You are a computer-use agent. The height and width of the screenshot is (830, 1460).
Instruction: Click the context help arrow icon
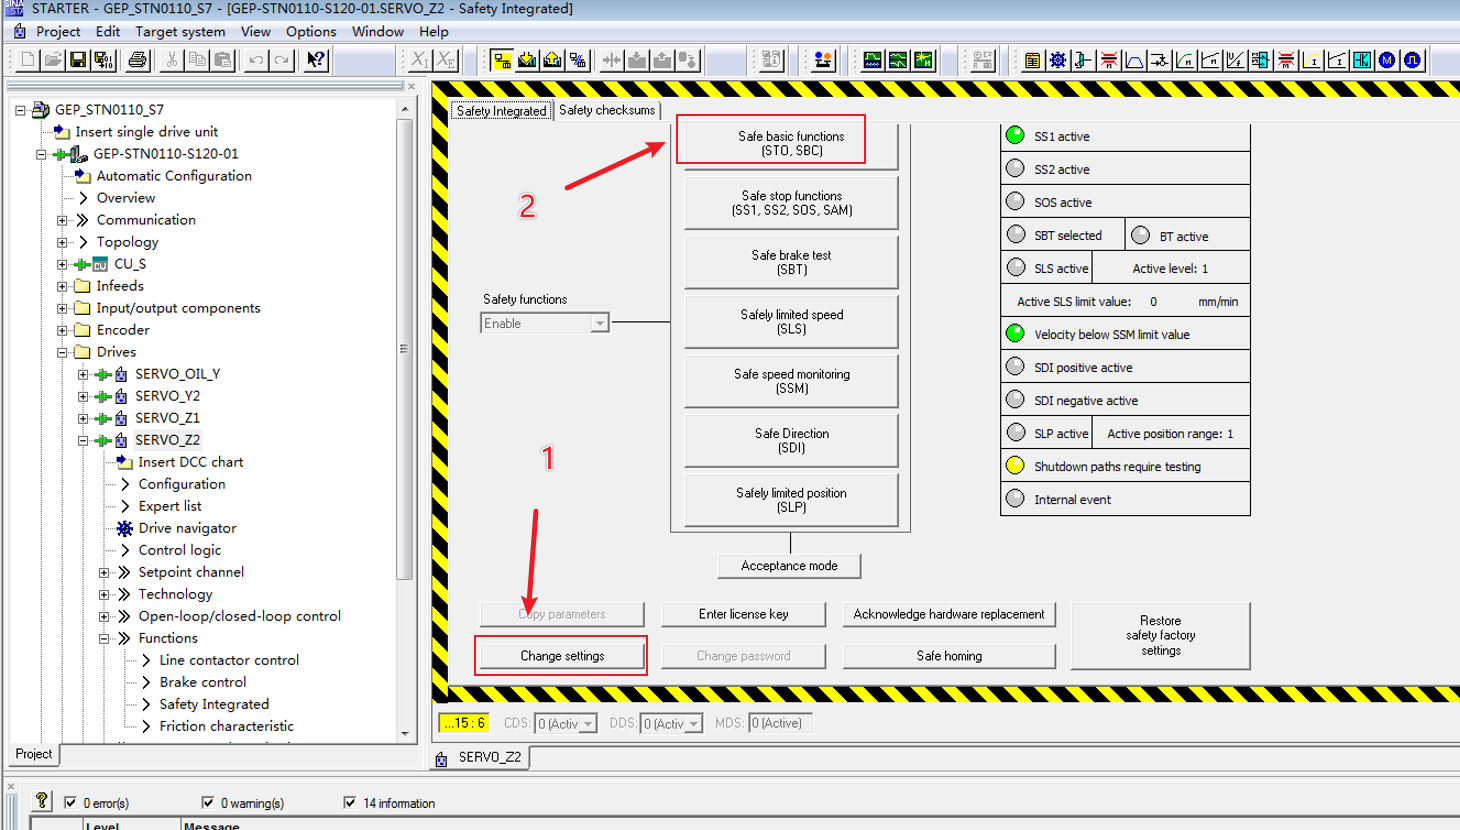pos(316,61)
